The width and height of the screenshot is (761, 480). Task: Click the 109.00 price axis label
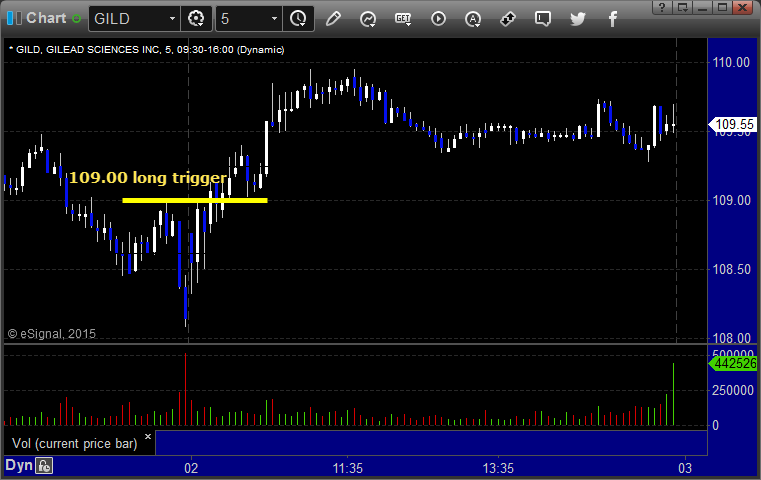pyautogui.click(x=731, y=200)
